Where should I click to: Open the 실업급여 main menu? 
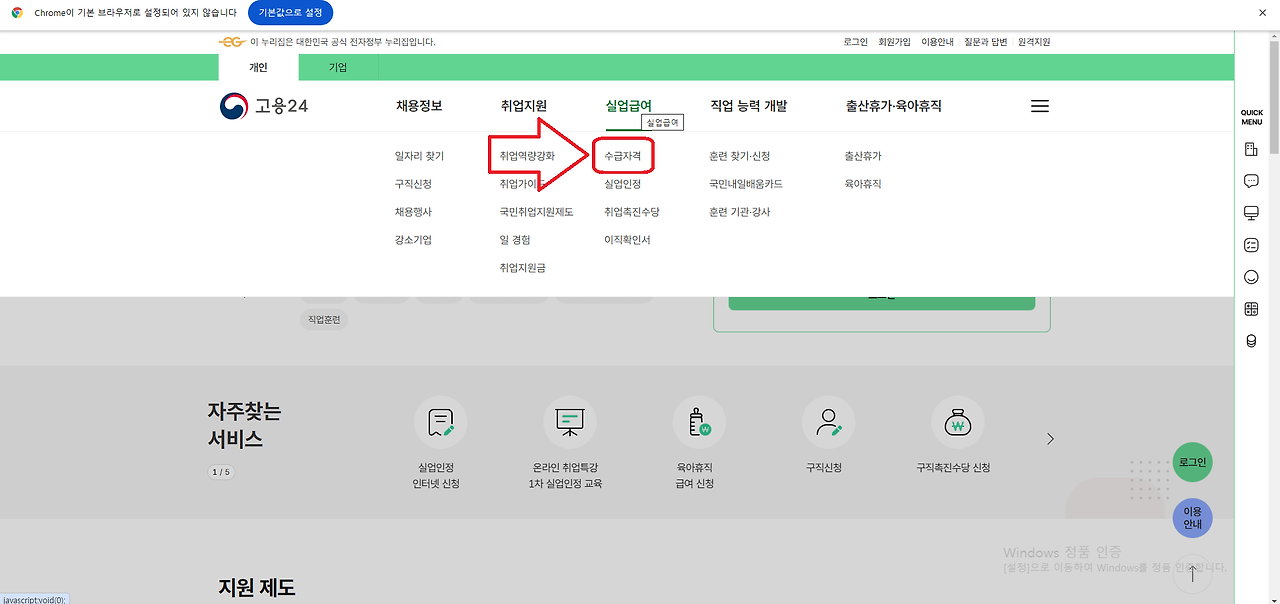[x=629, y=106]
